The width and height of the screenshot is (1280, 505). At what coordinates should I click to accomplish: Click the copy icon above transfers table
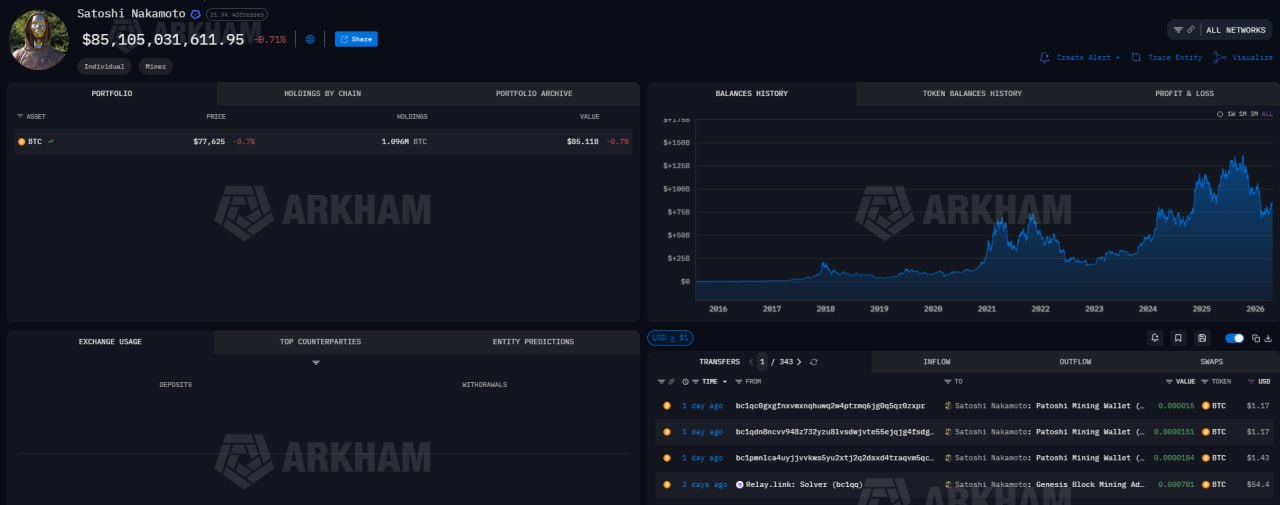point(1256,338)
